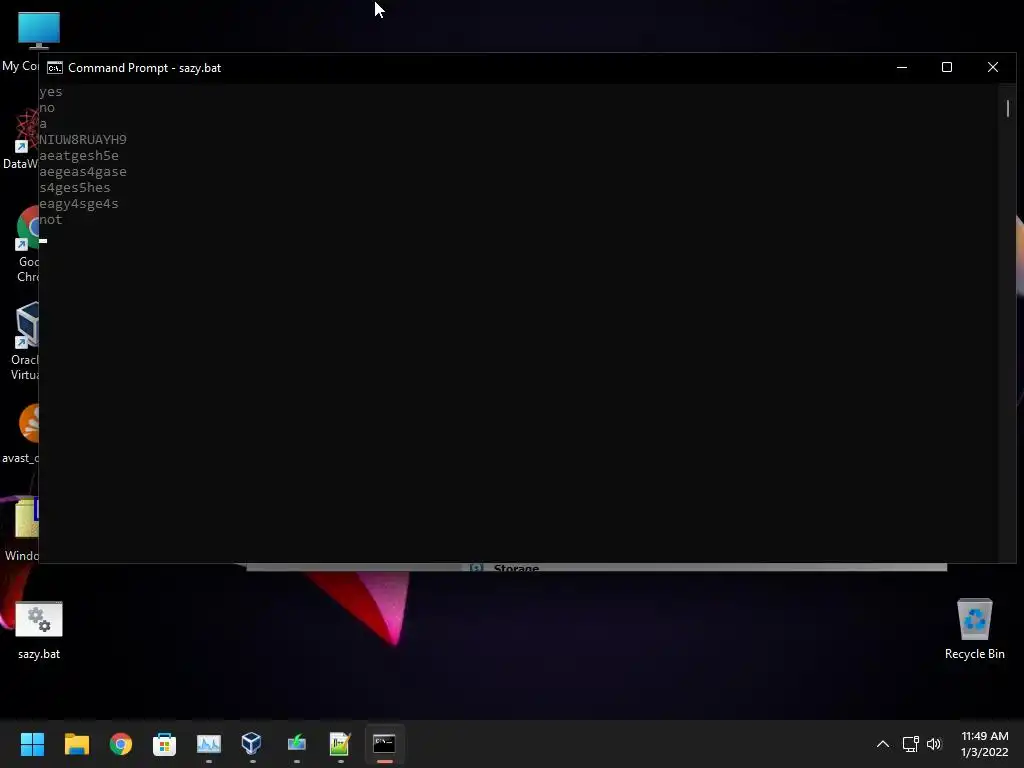The image size is (1024, 768).
Task: Click the 'NIUW8RUAYH9' output line
Action: (83, 140)
